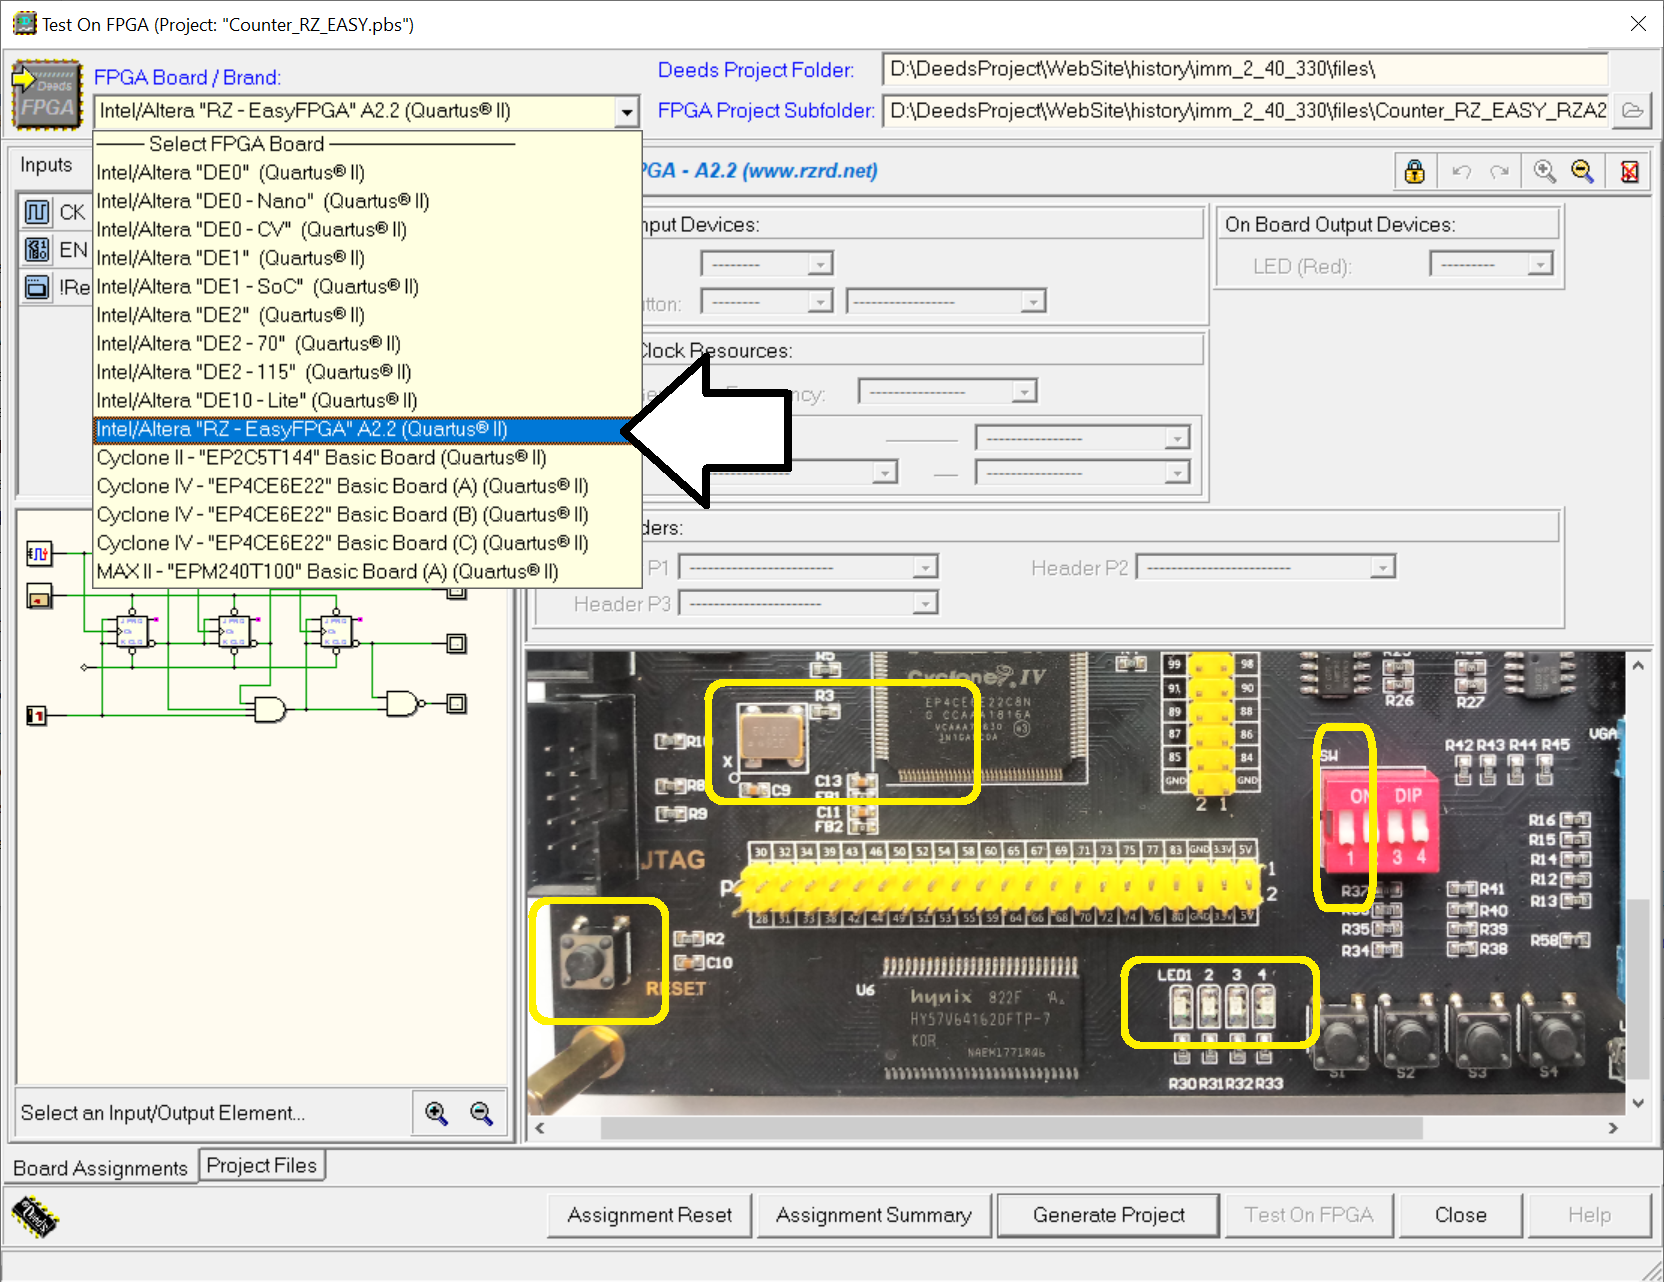Zoom out on the board photo
The image size is (1664, 1282).
tap(1582, 172)
